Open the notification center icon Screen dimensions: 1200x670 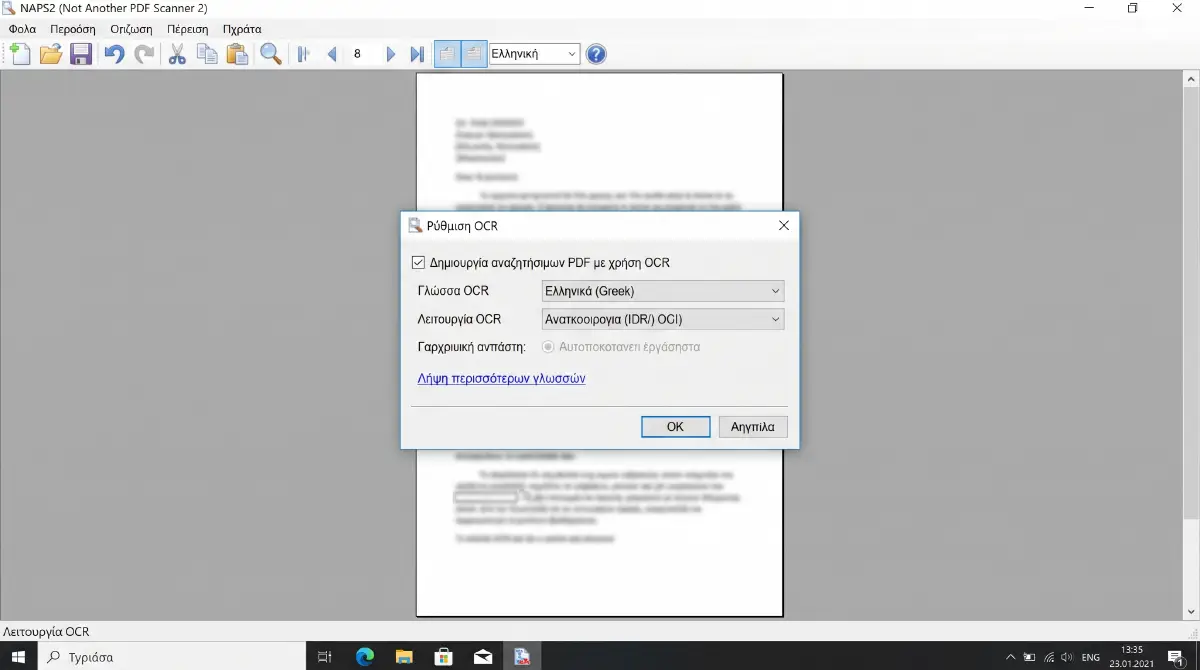[x=1176, y=657]
